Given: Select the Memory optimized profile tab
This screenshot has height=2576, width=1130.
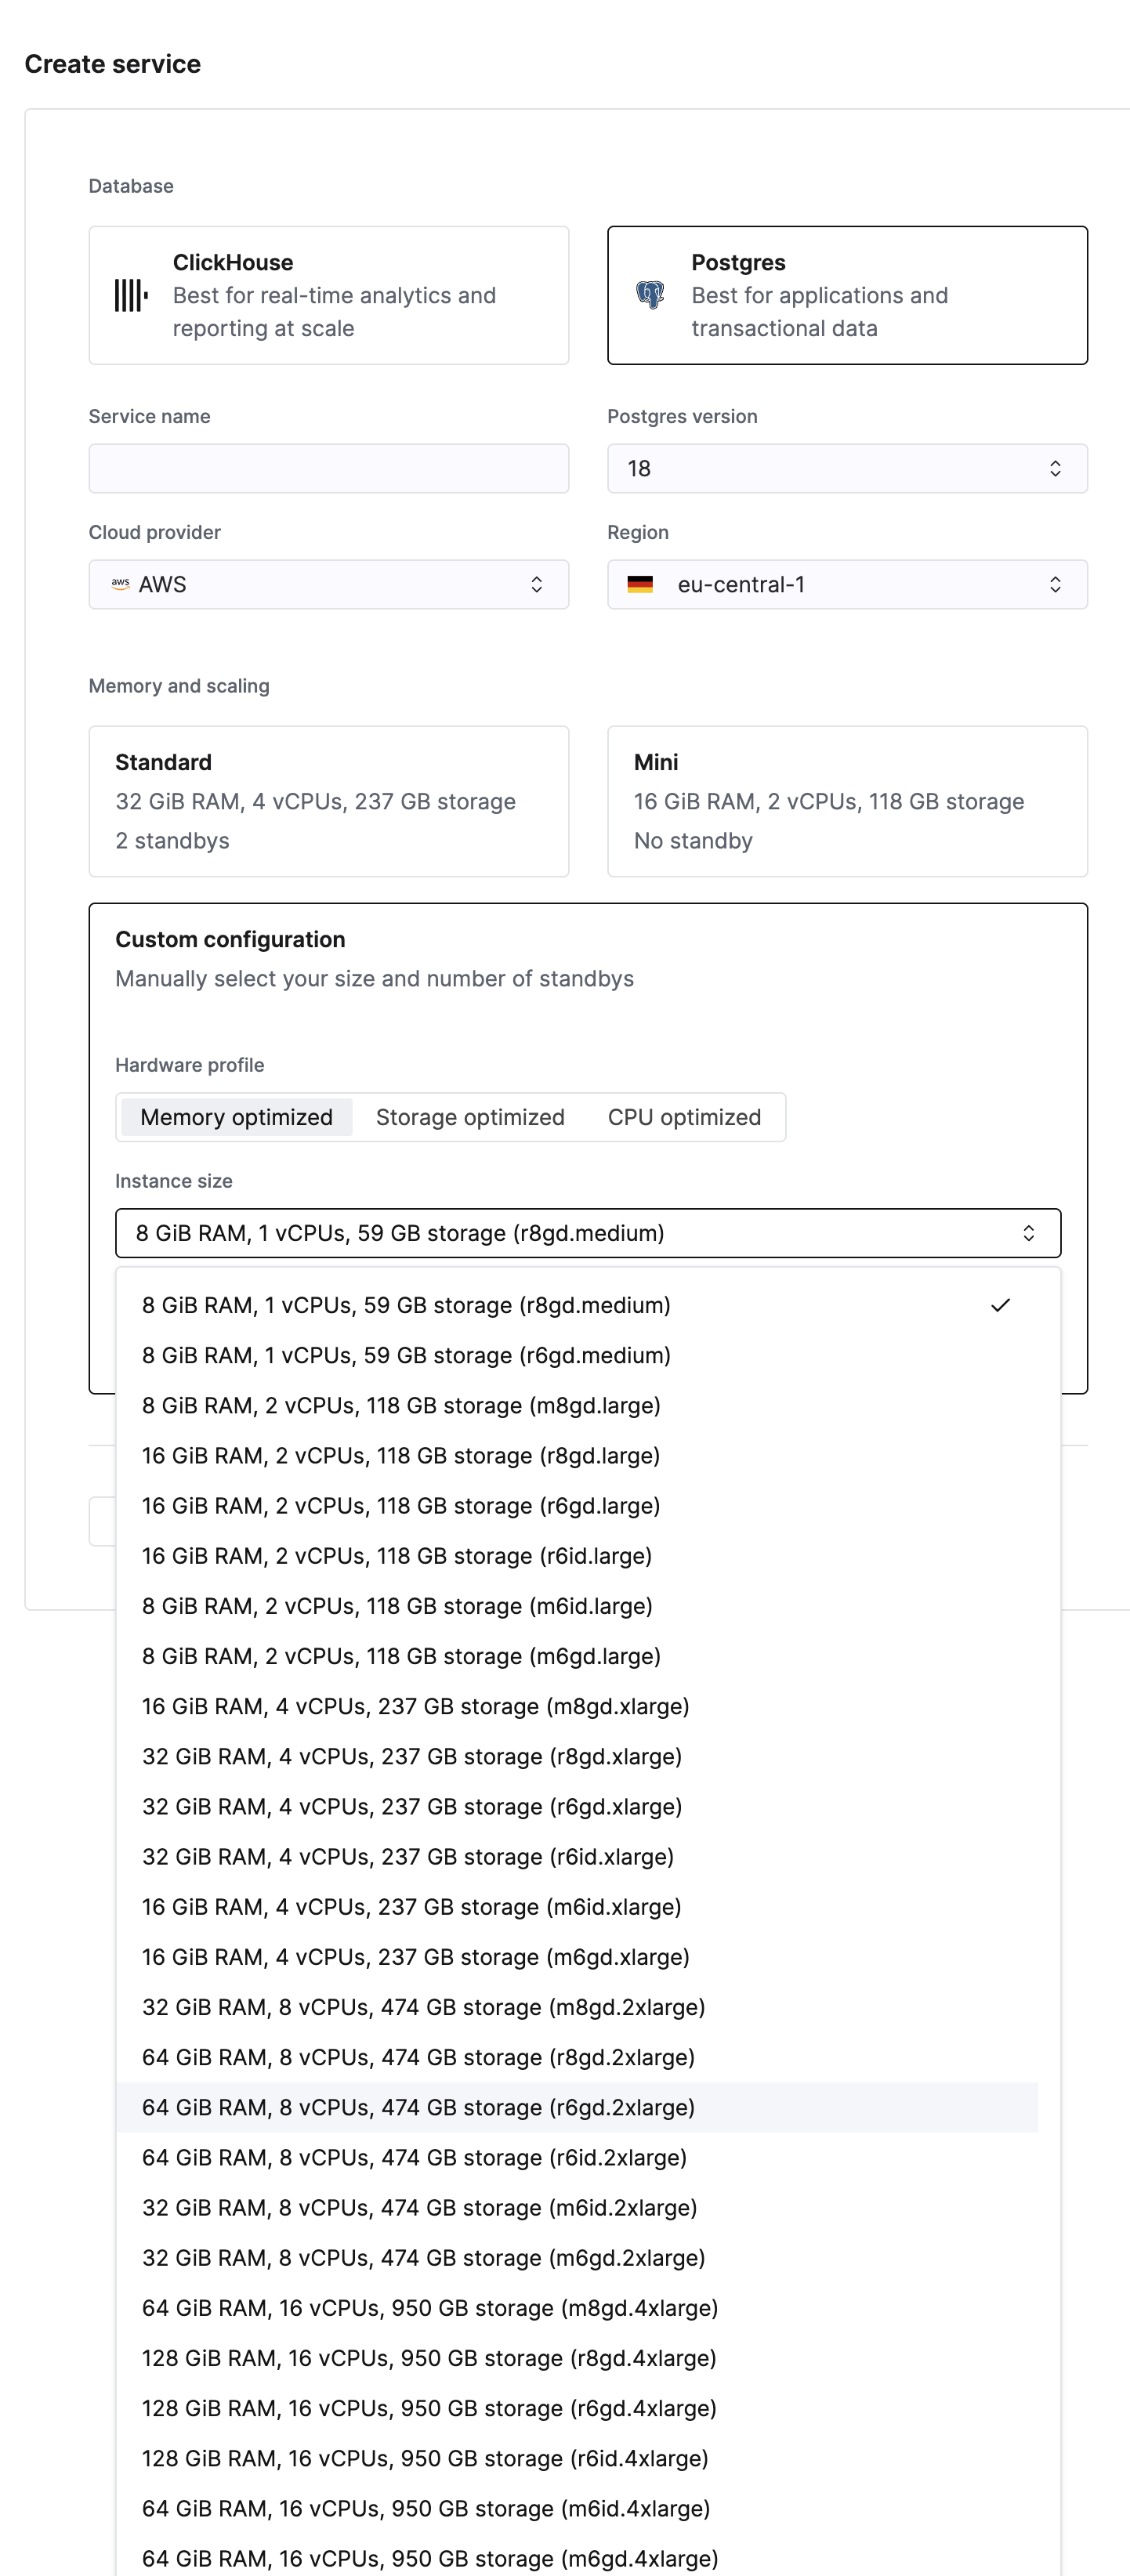Looking at the screenshot, I should coord(236,1117).
